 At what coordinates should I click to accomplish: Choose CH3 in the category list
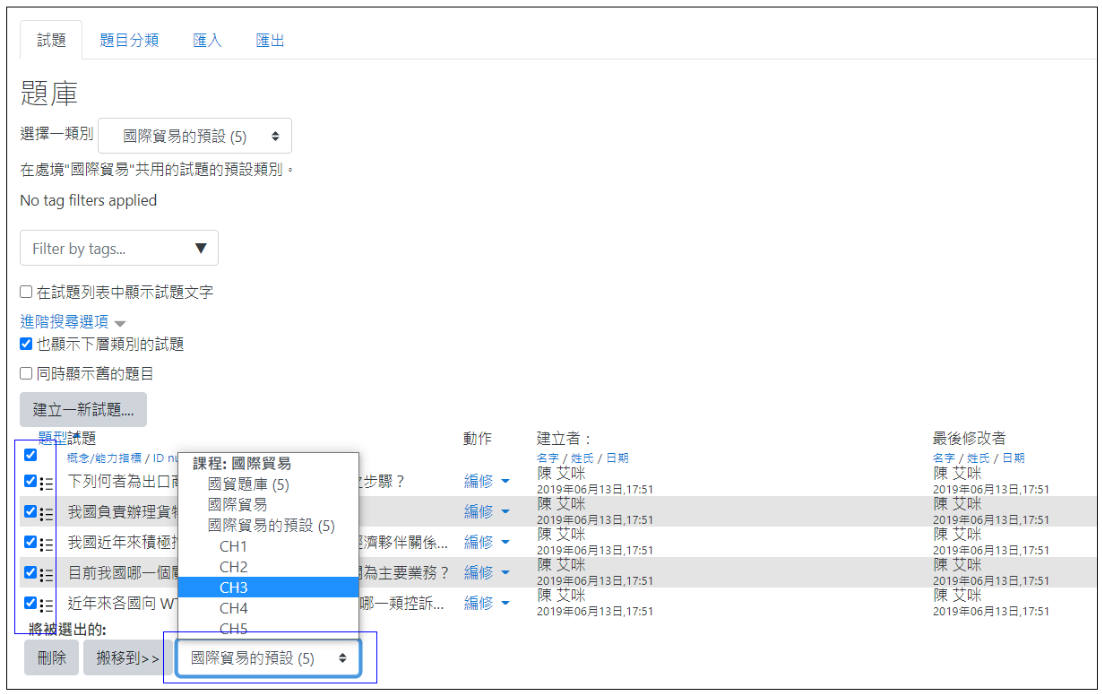234,587
